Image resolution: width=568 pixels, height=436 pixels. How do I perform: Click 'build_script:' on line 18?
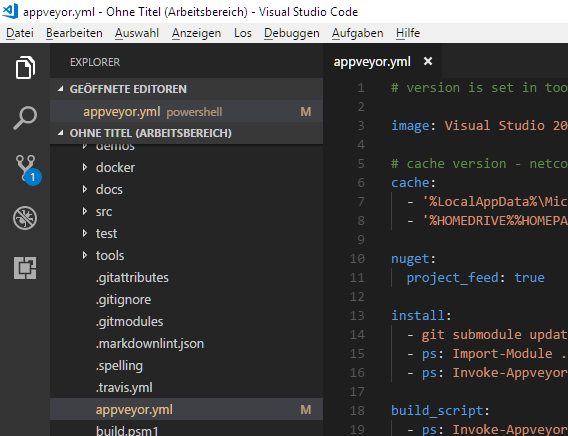440,410
